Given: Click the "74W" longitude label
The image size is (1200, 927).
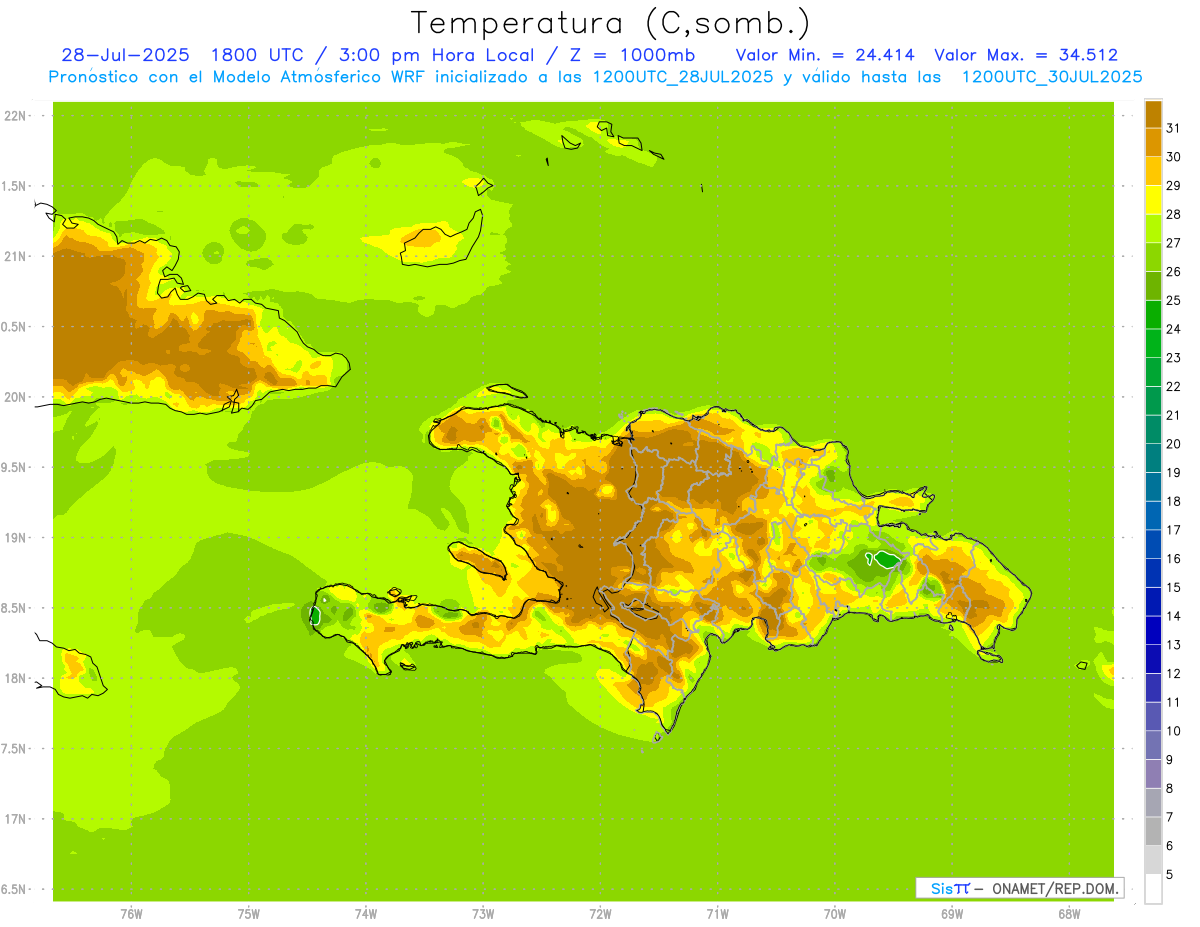Looking at the screenshot, I should point(366,914).
